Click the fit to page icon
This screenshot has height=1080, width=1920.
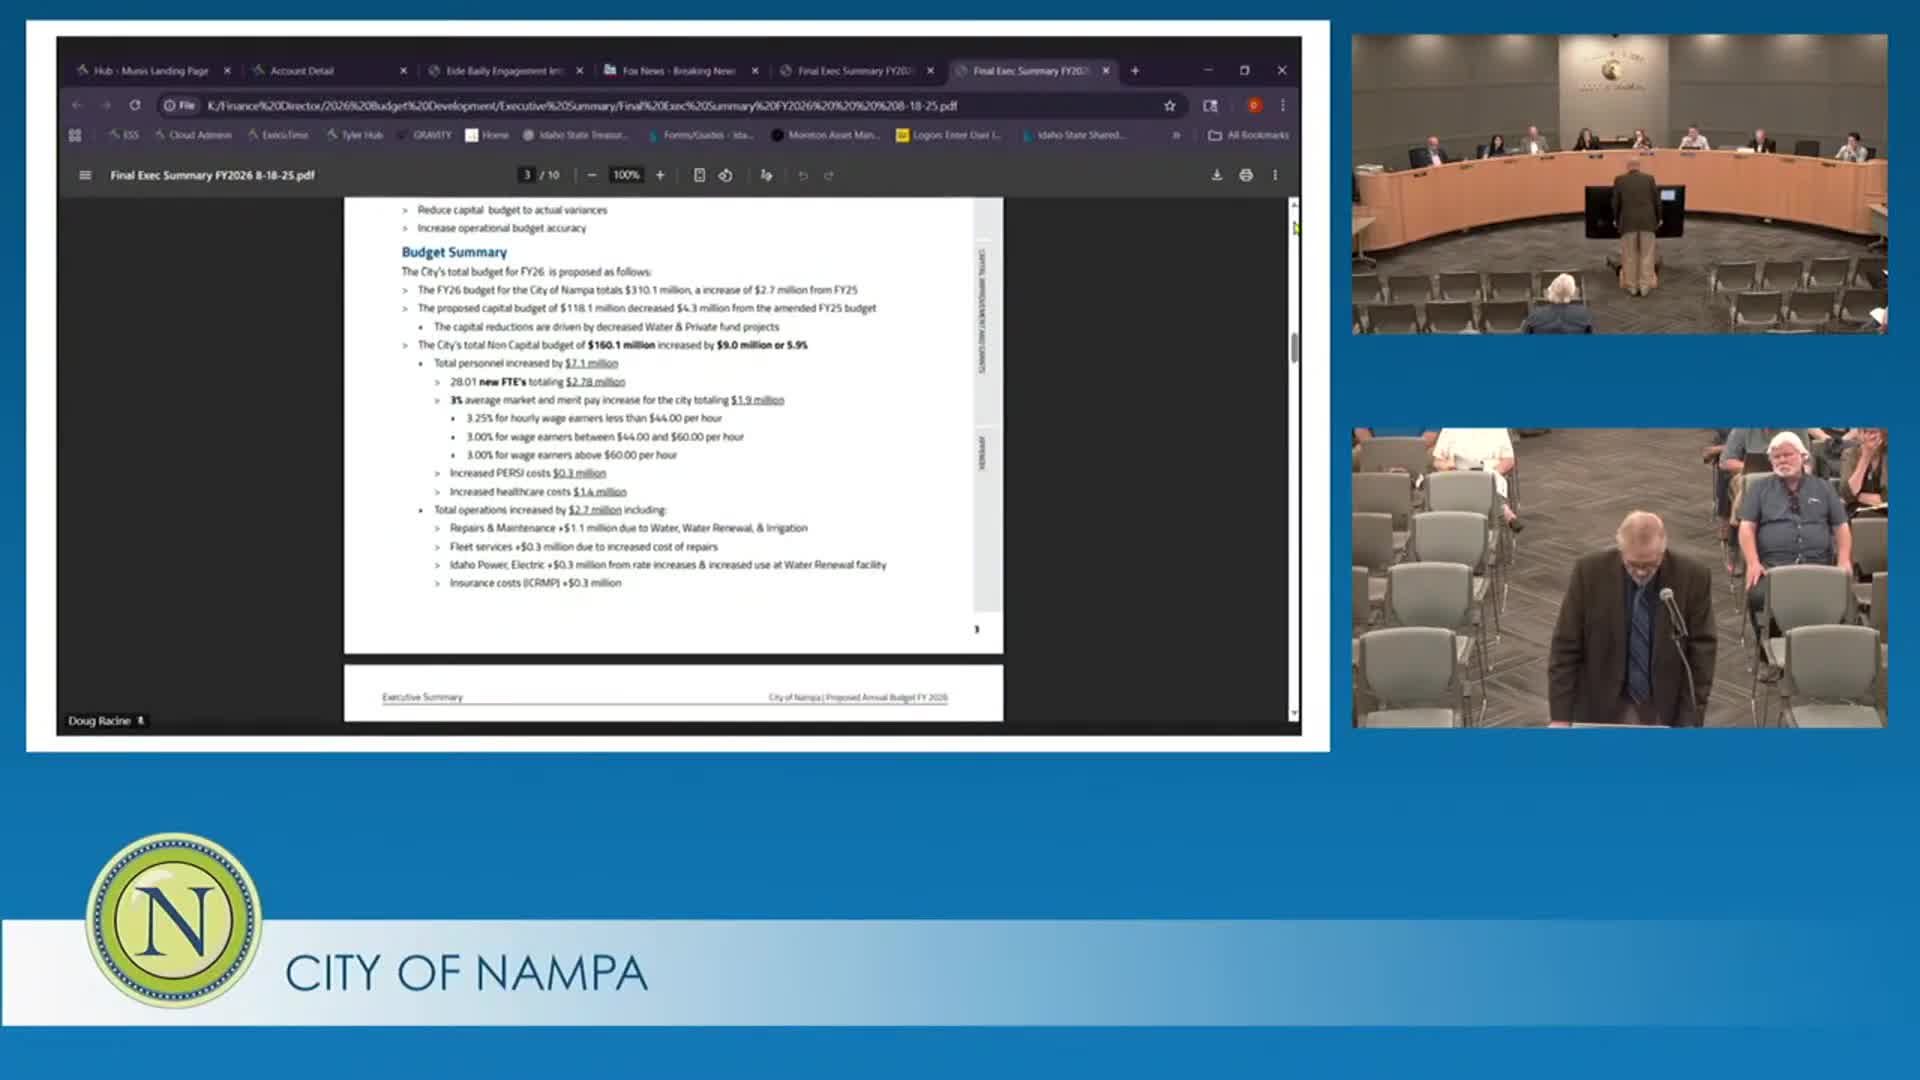[x=699, y=175]
